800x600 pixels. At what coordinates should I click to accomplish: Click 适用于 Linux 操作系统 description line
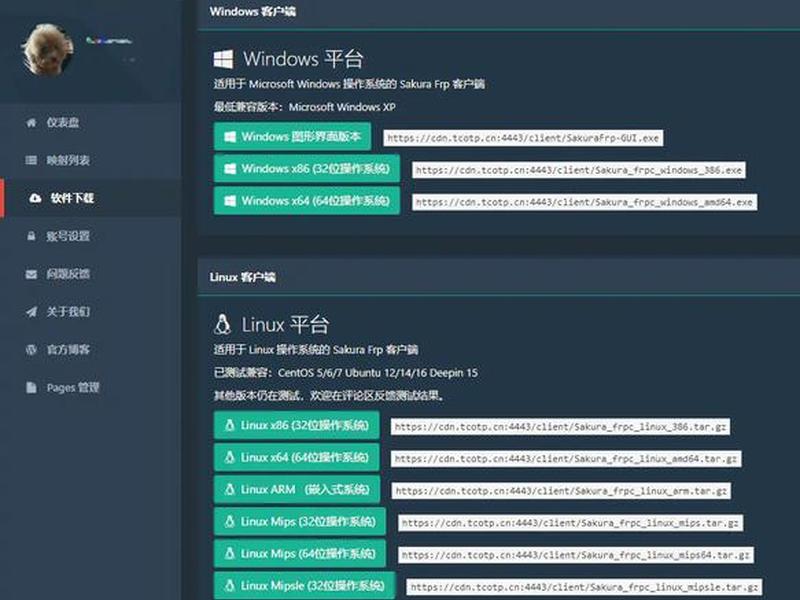[316, 350]
